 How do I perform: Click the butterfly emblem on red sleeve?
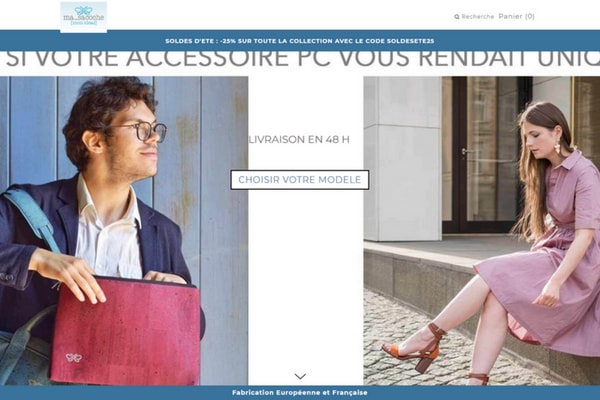pos(73,358)
